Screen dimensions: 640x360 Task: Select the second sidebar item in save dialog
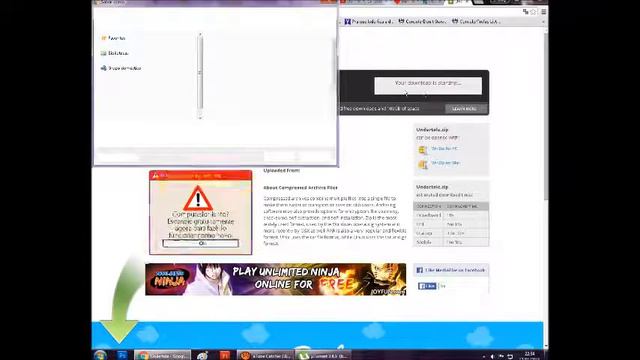[114, 53]
